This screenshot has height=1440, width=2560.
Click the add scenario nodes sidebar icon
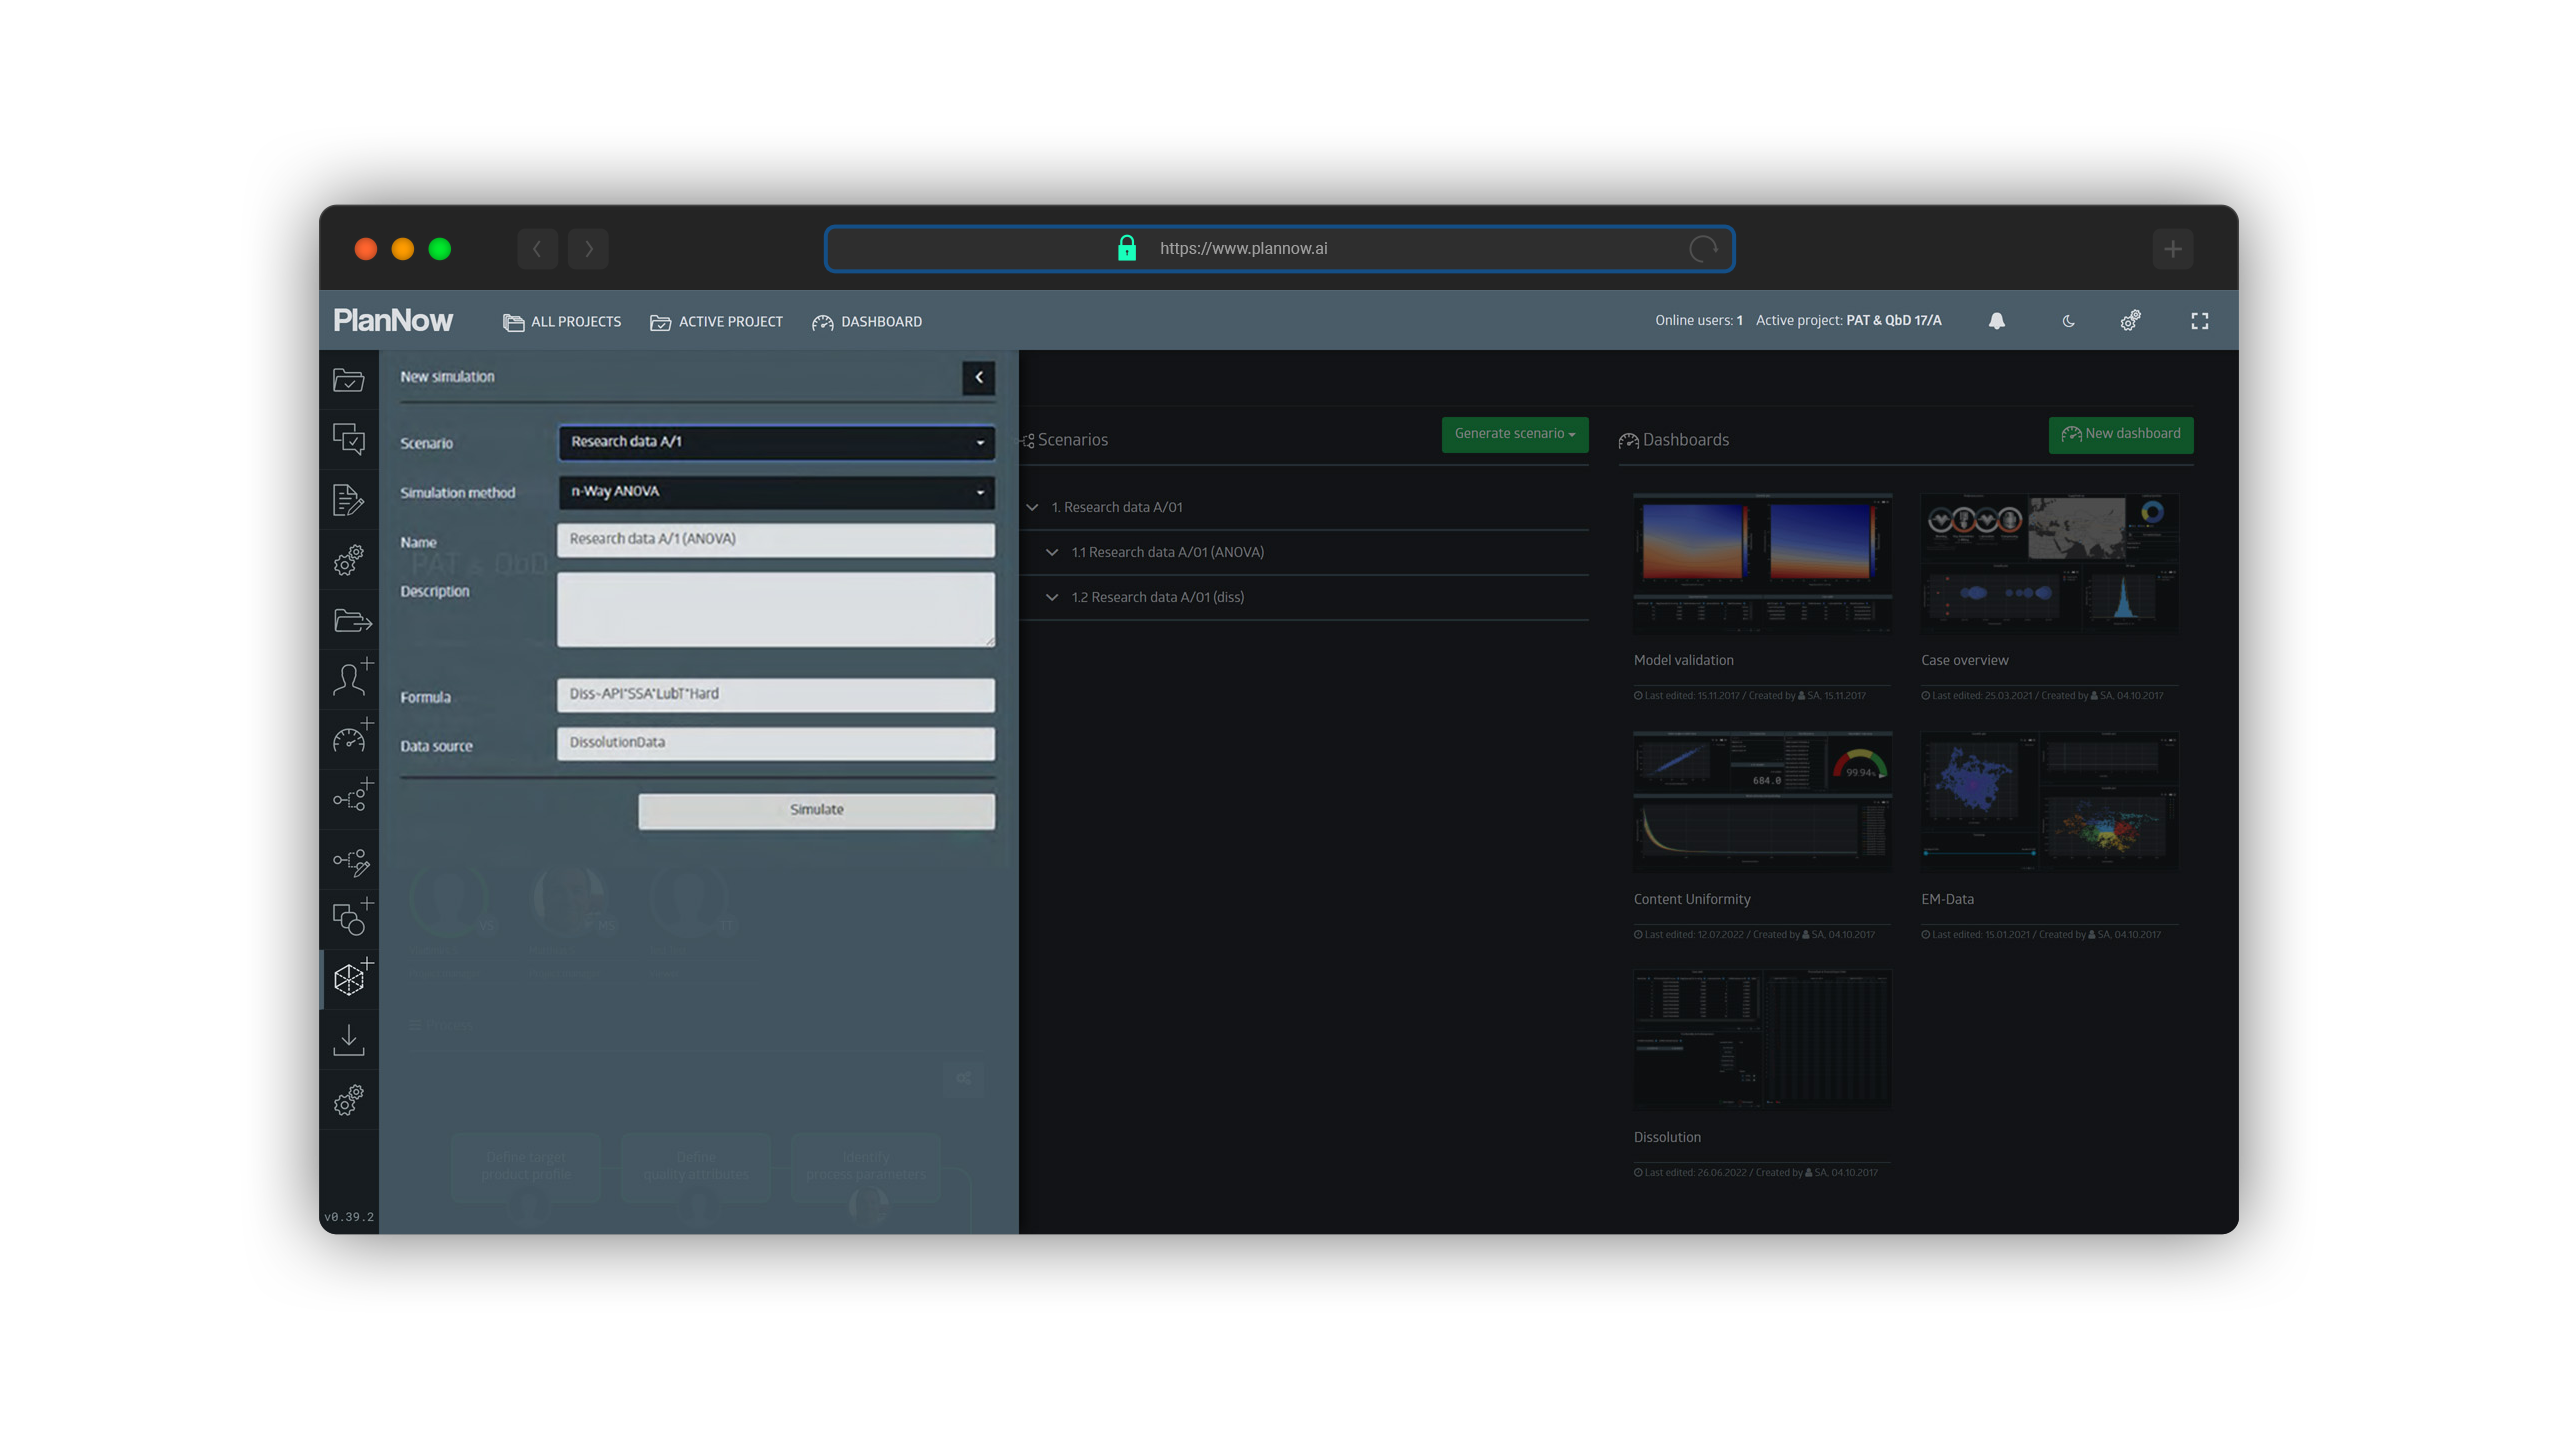352,796
